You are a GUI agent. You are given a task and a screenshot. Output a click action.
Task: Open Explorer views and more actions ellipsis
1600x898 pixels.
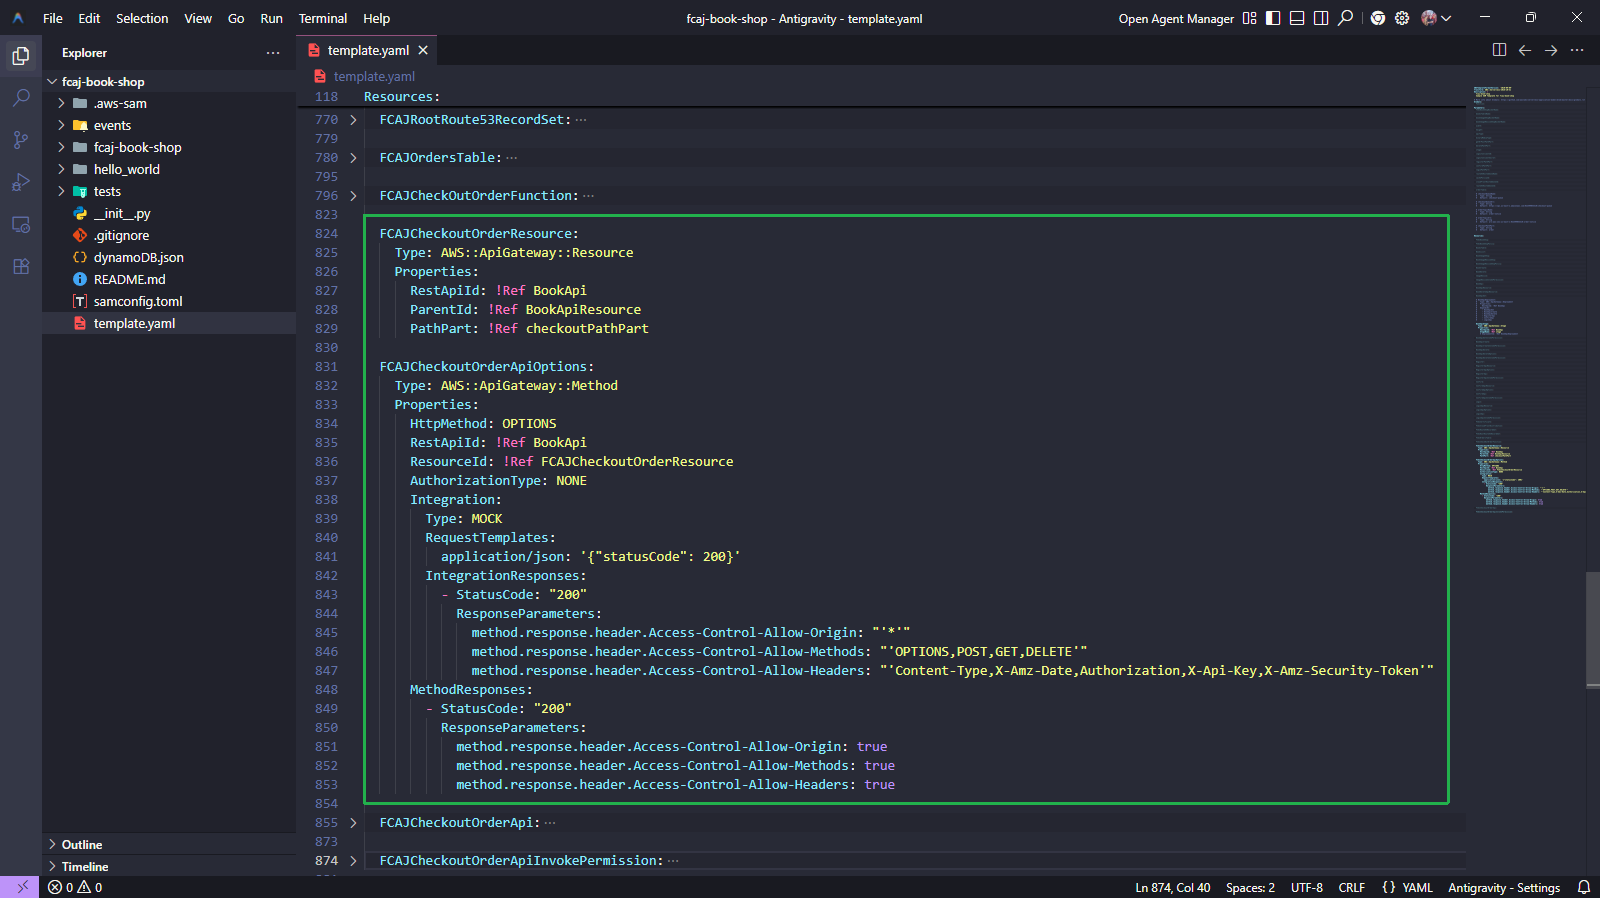tap(273, 53)
